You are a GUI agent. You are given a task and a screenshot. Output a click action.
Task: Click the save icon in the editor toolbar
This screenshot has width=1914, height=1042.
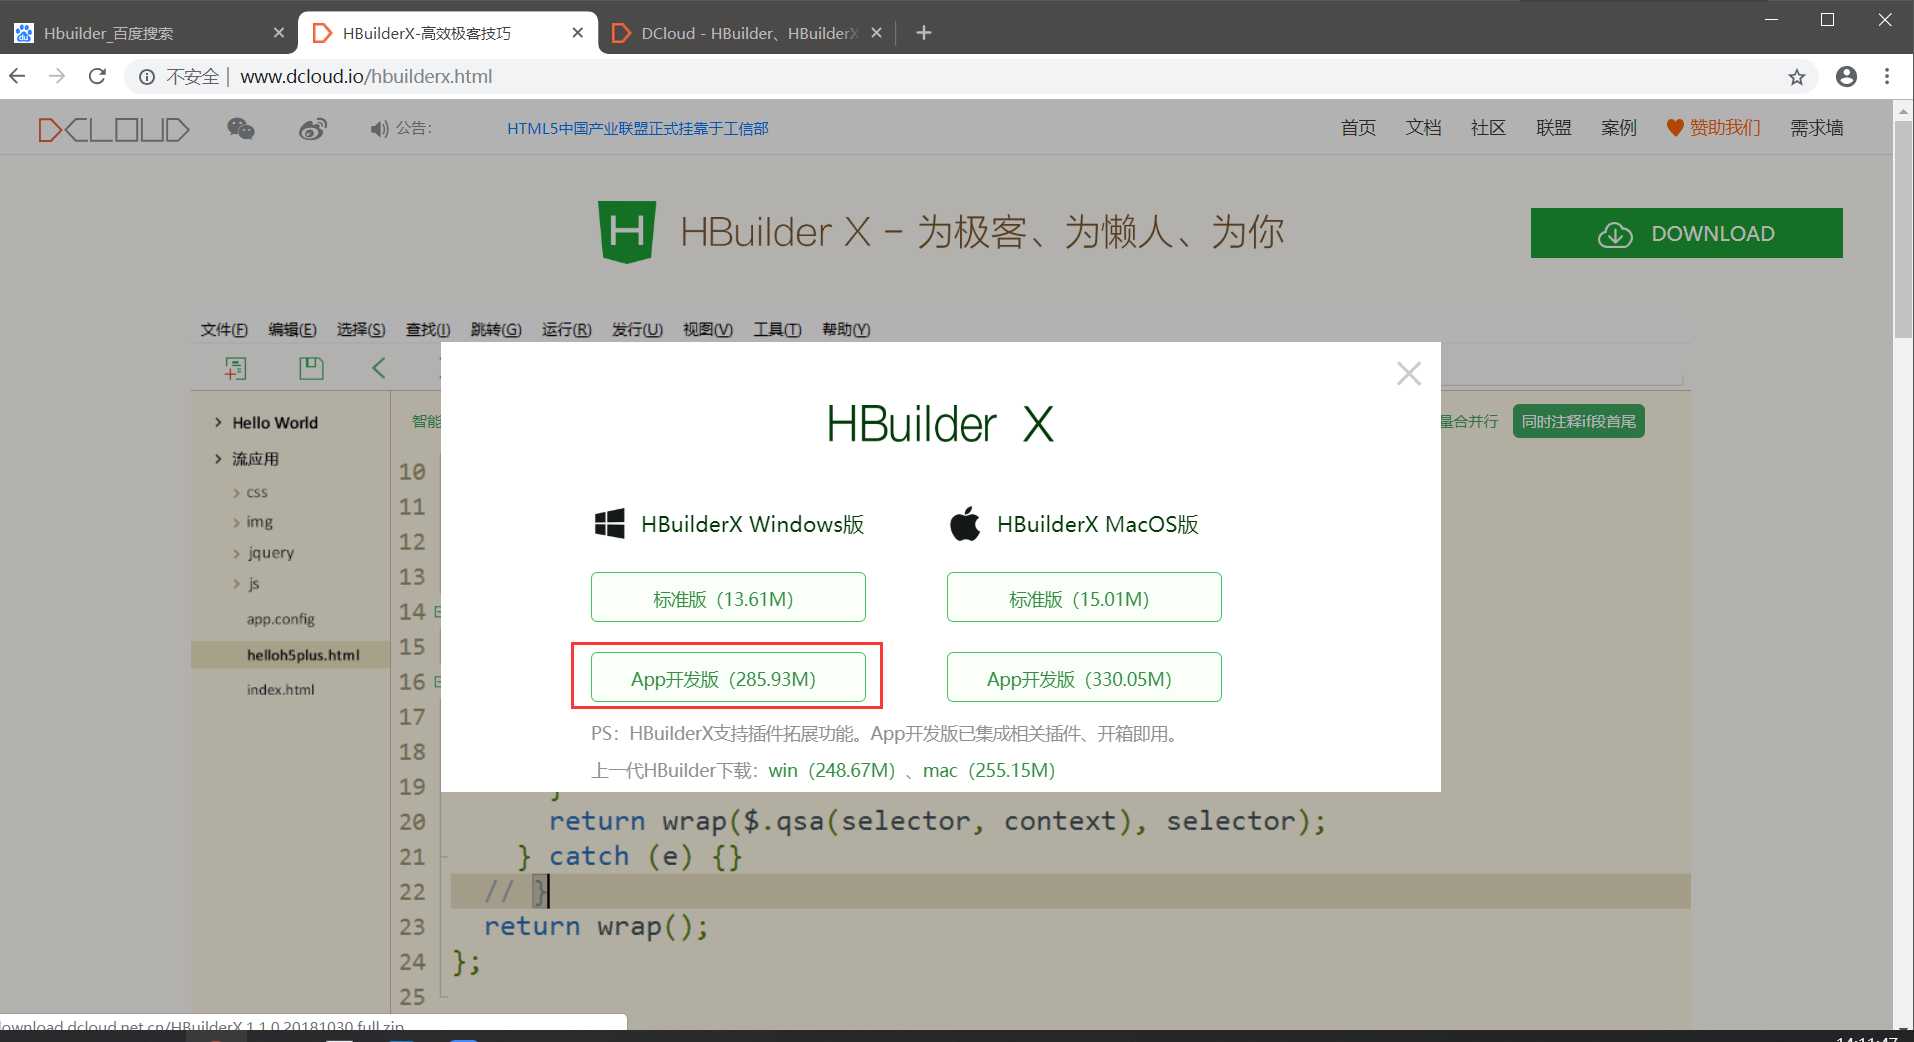[x=311, y=368]
